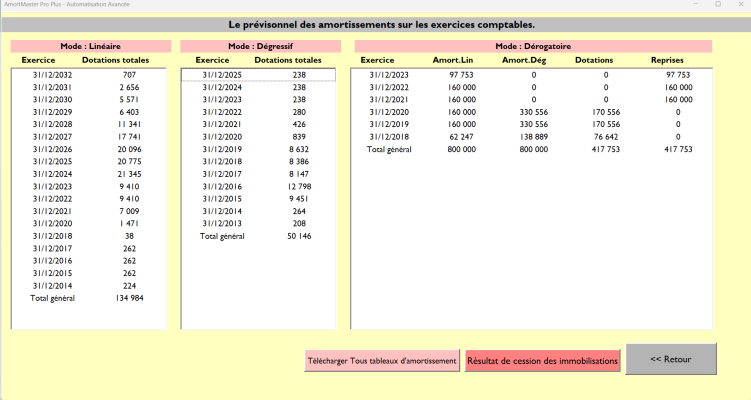The width and height of the screenshot is (751, 400).
Task: Select Dérogatoire row 31/12/2020
Action: pos(531,112)
